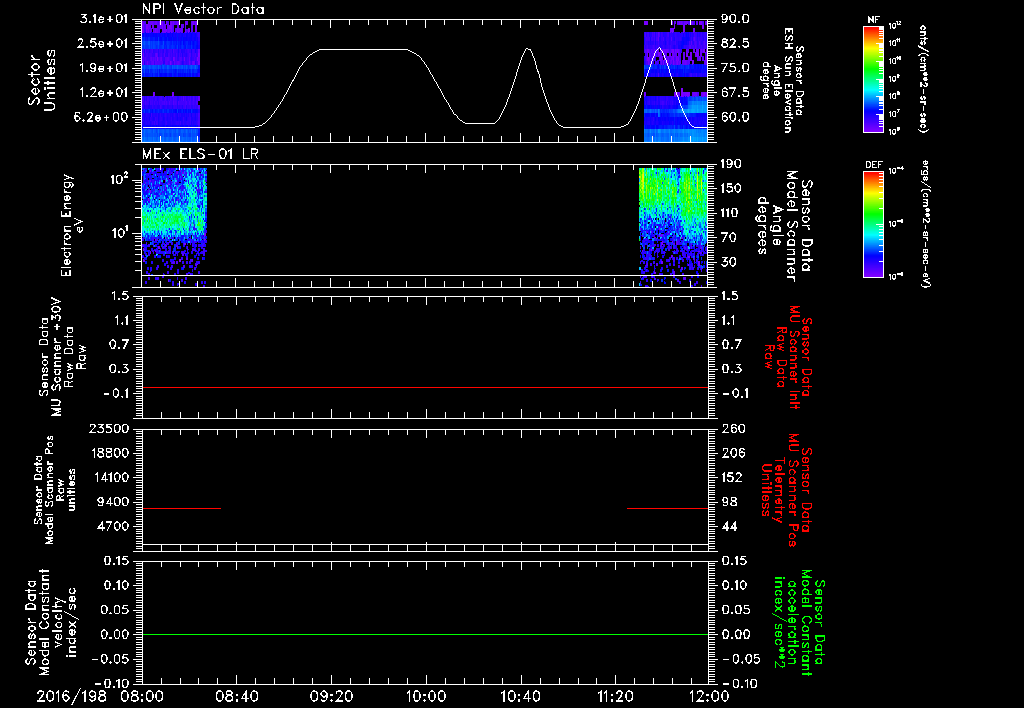This screenshot has width=1024, height=708.
Task: Click the 152 telemetry axis value
Action: (732, 477)
